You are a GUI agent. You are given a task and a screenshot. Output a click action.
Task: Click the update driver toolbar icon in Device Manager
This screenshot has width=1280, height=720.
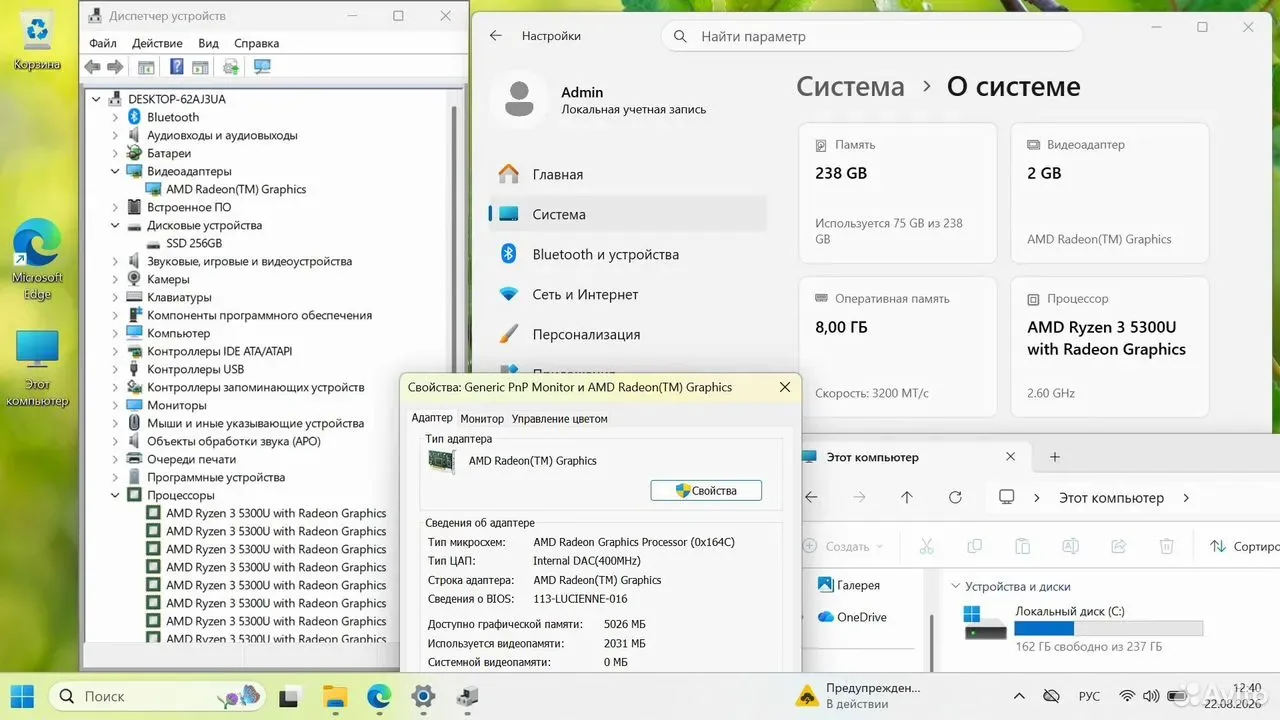tap(231, 67)
